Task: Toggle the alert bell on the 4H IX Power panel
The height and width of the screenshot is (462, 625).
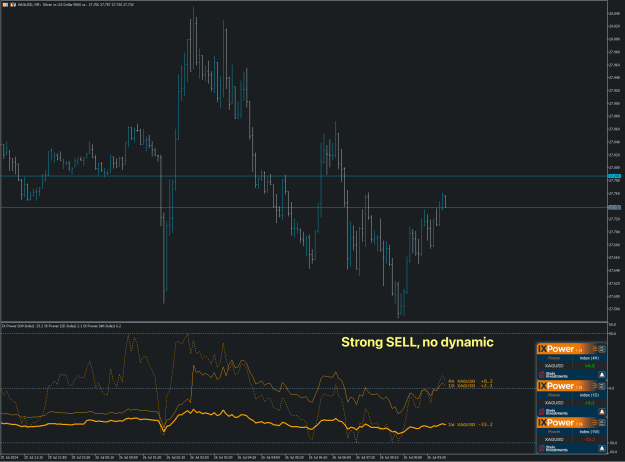Action: [602, 375]
